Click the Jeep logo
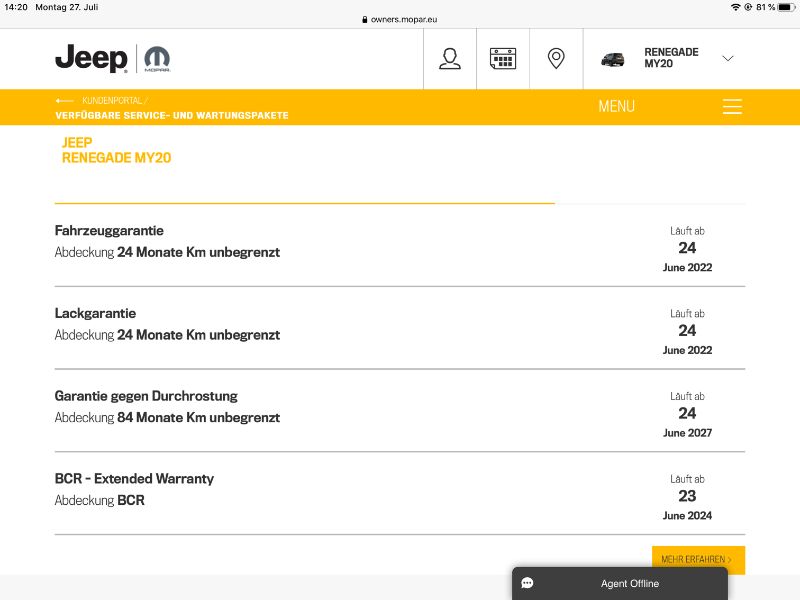Image resolution: width=800 pixels, height=600 pixels. 91,58
